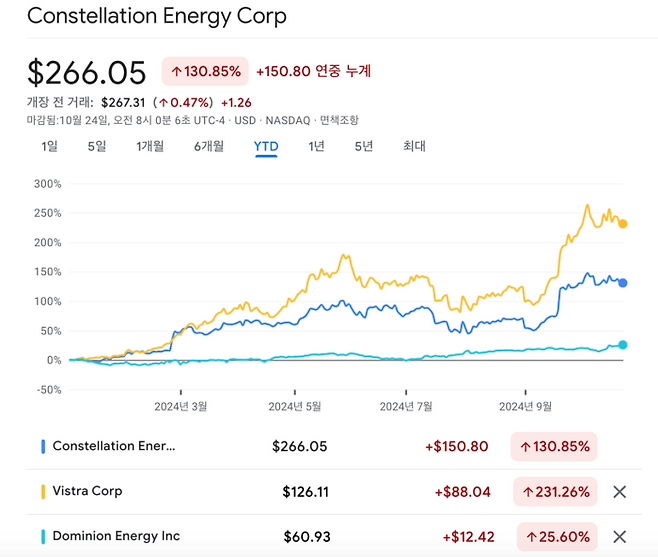This screenshot has width=658, height=557.
Task: Click the Vistra Corp yellow color marker
Action: coord(43,491)
